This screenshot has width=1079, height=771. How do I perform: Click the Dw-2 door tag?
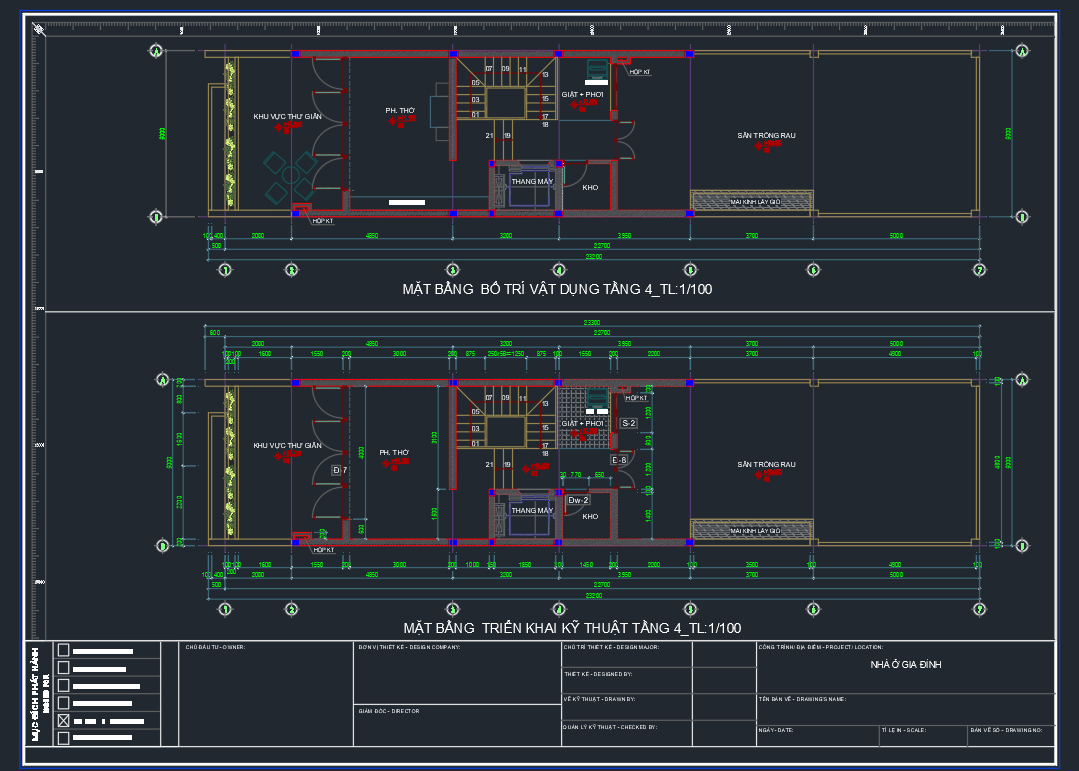coord(578,500)
